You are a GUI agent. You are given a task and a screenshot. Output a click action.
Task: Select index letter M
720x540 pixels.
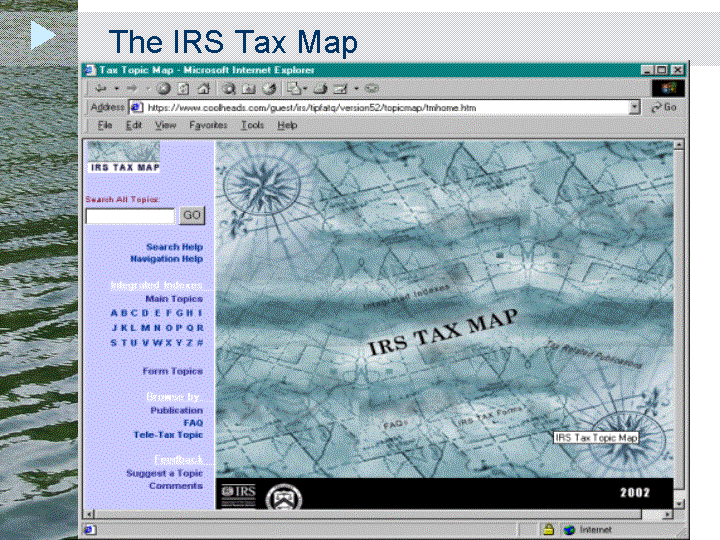click(x=145, y=327)
